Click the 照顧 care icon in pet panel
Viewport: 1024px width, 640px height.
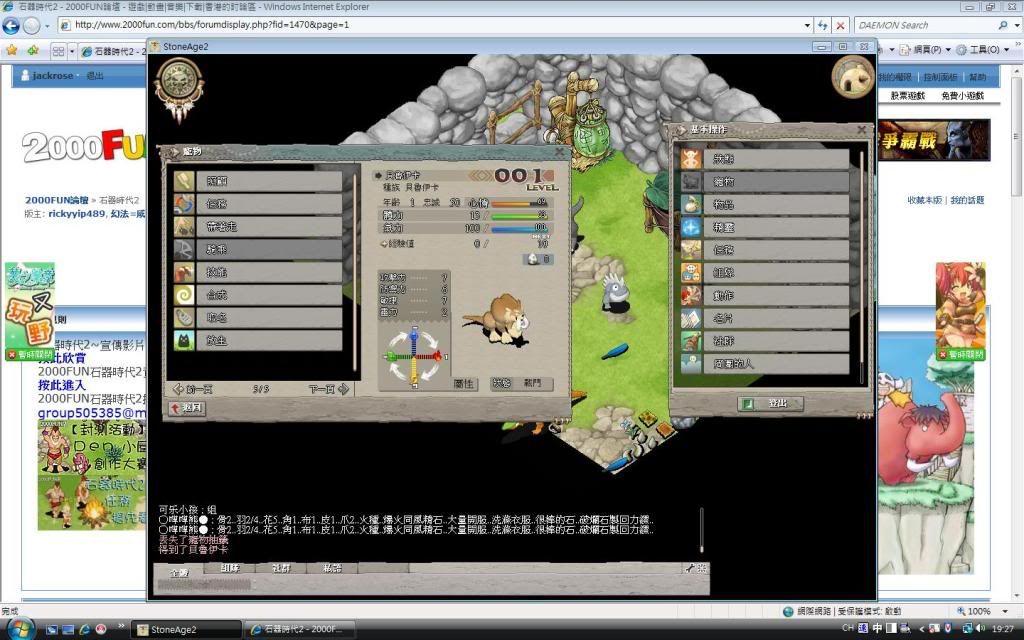(x=186, y=181)
